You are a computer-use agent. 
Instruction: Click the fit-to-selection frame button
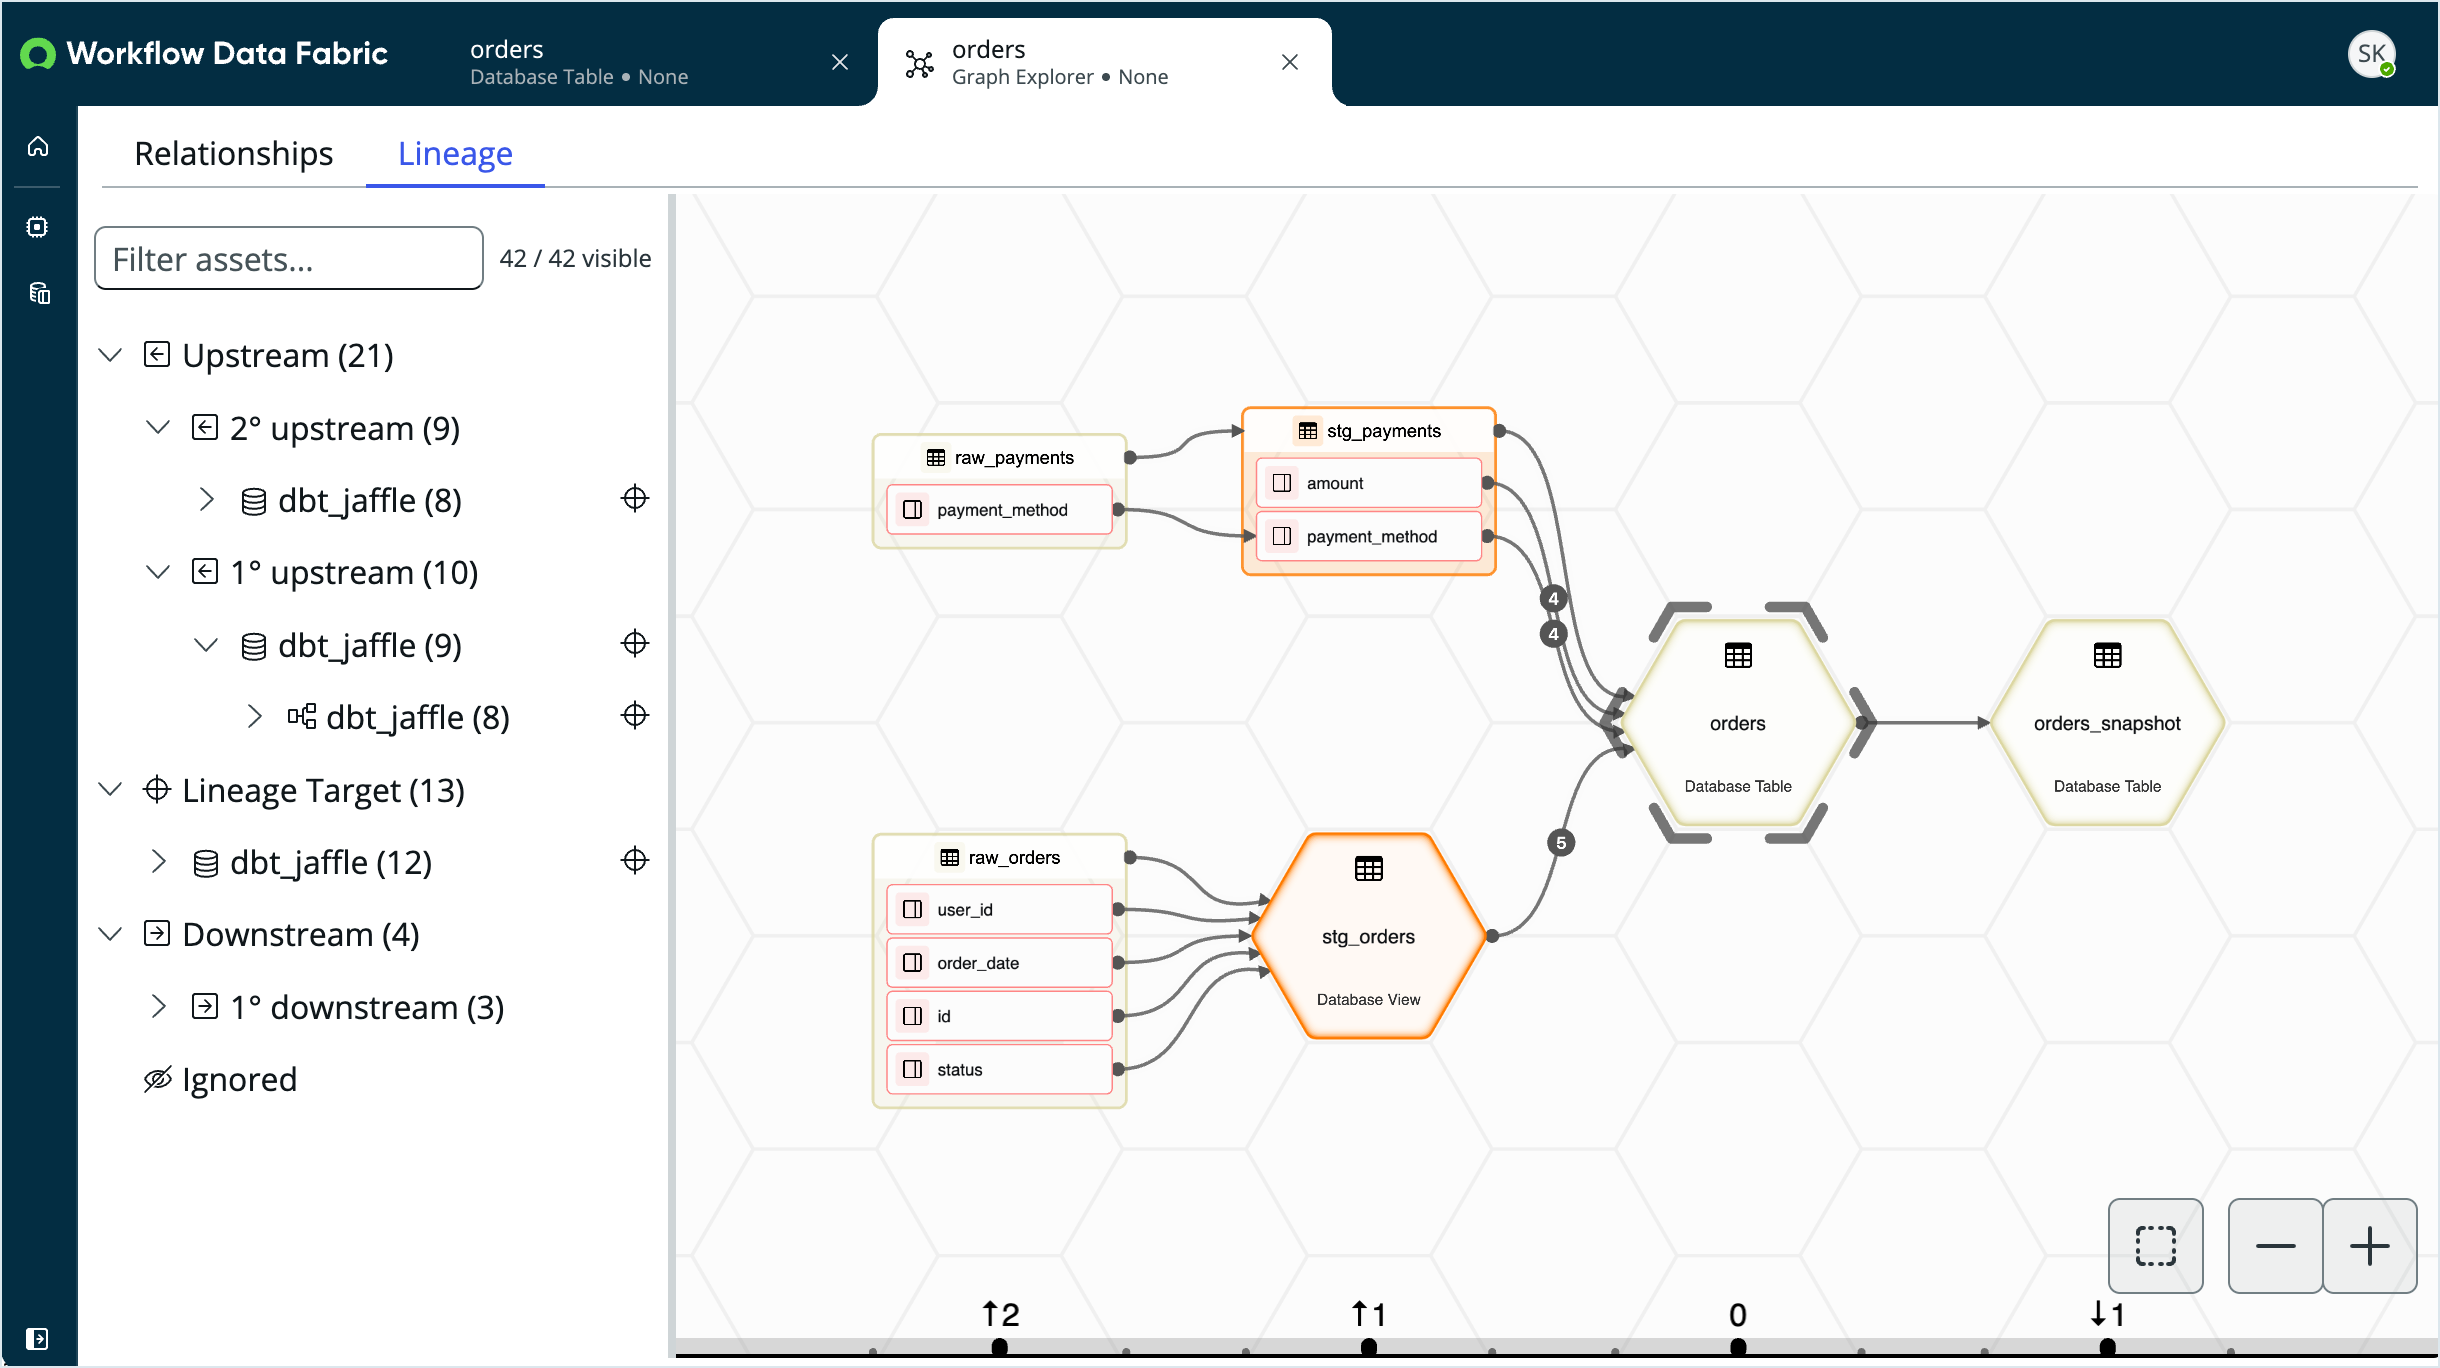[x=2155, y=1246]
